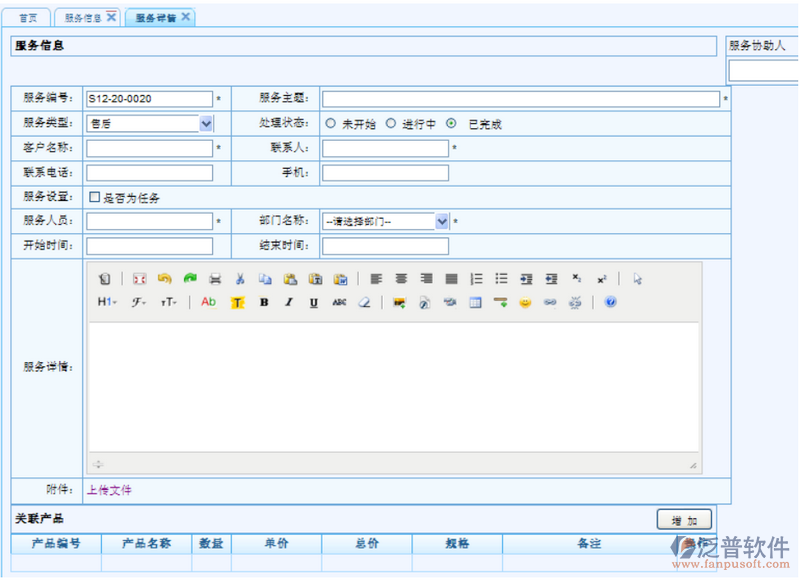800x580 pixels.
Task: Switch to the 服务信息 tab
Action: pos(82,18)
